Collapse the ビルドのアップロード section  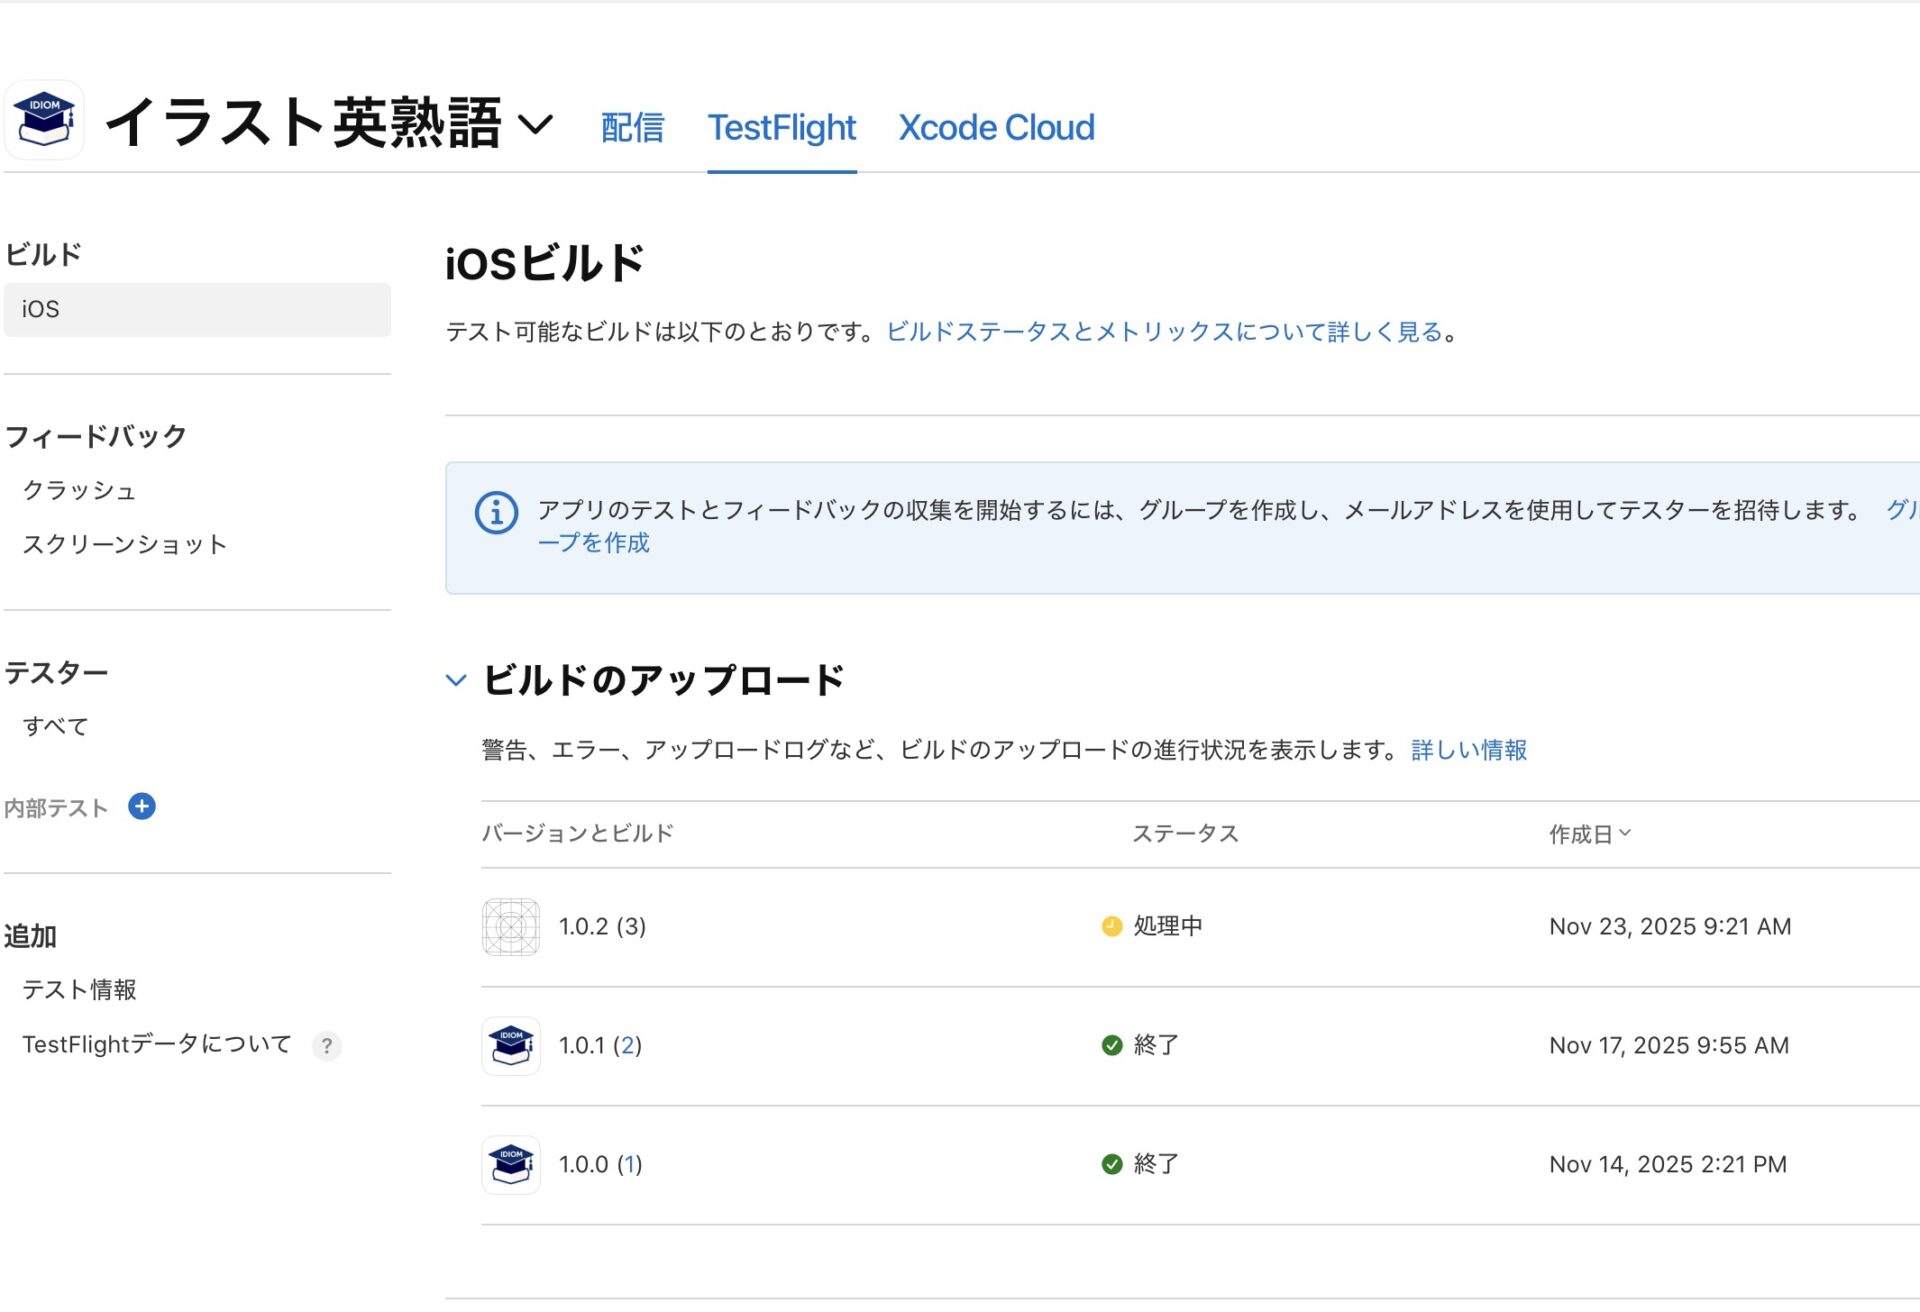(x=456, y=681)
